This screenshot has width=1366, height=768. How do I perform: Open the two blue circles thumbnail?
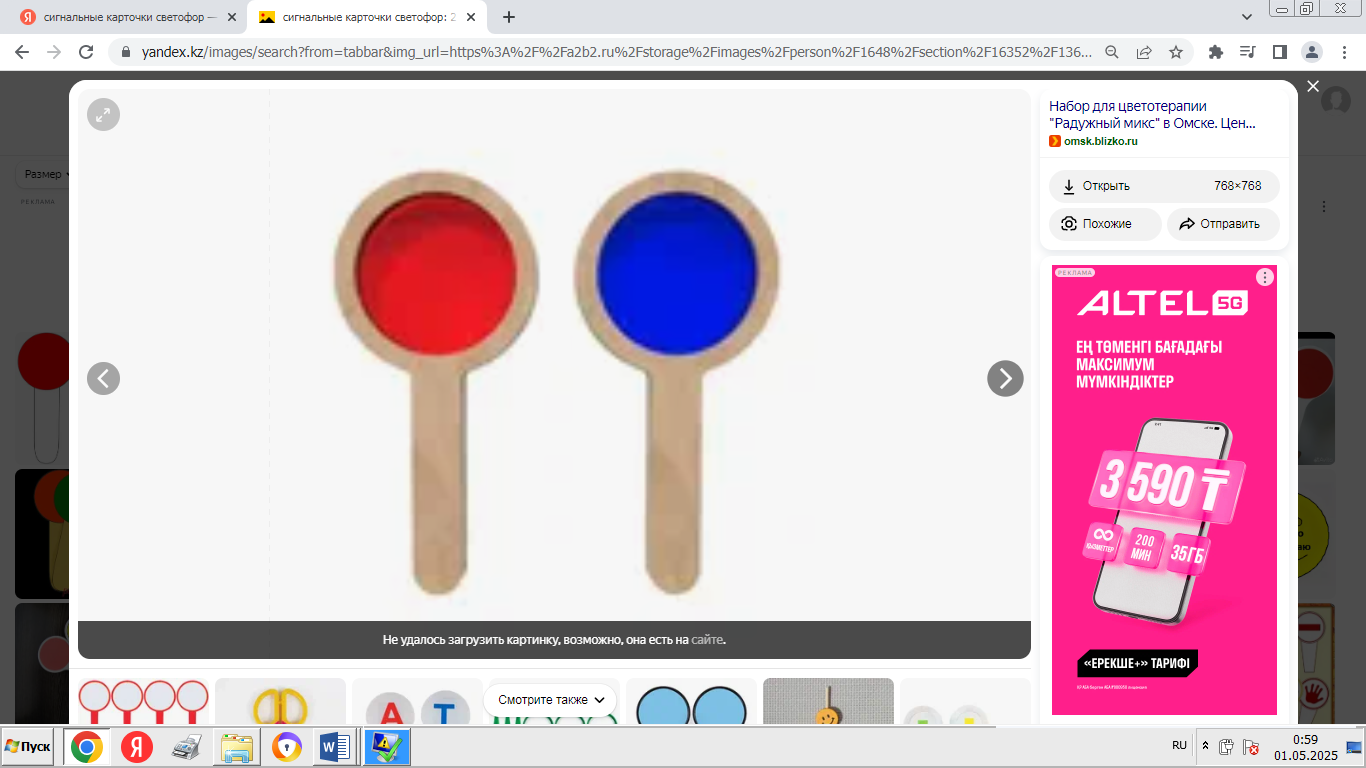pyautogui.click(x=691, y=701)
